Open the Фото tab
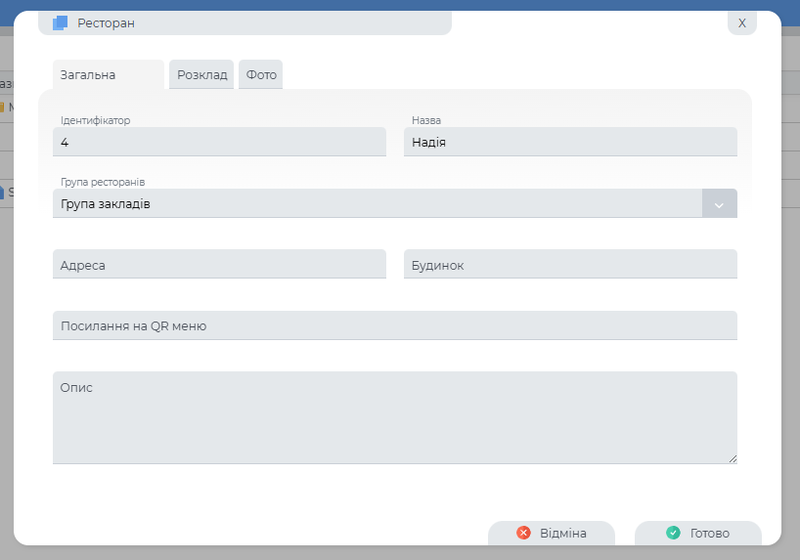The width and height of the screenshot is (800, 560). click(x=261, y=75)
